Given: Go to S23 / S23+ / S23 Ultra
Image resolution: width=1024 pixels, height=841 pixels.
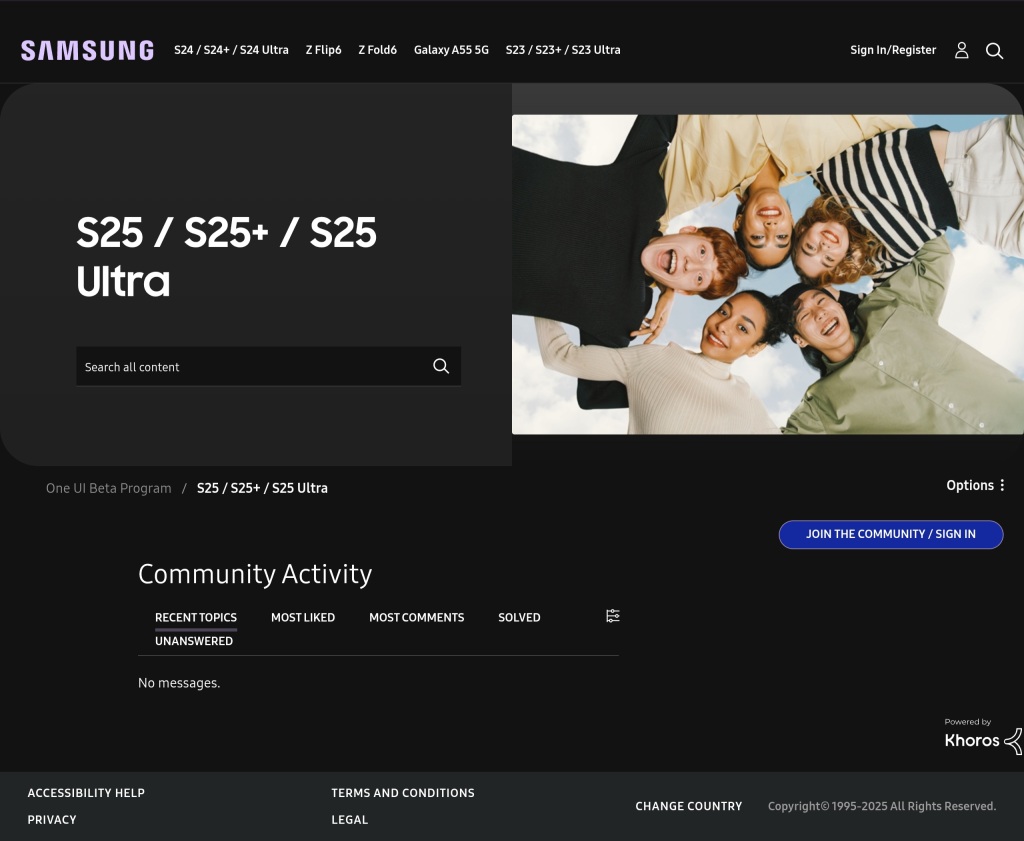Looking at the screenshot, I should coord(563,50).
